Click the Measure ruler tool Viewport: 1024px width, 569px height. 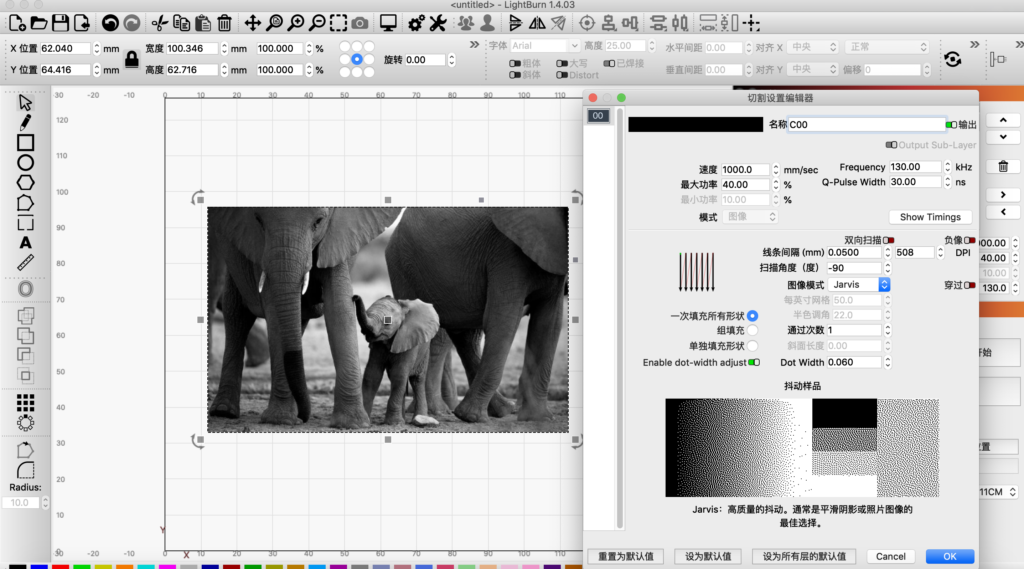(26, 263)
